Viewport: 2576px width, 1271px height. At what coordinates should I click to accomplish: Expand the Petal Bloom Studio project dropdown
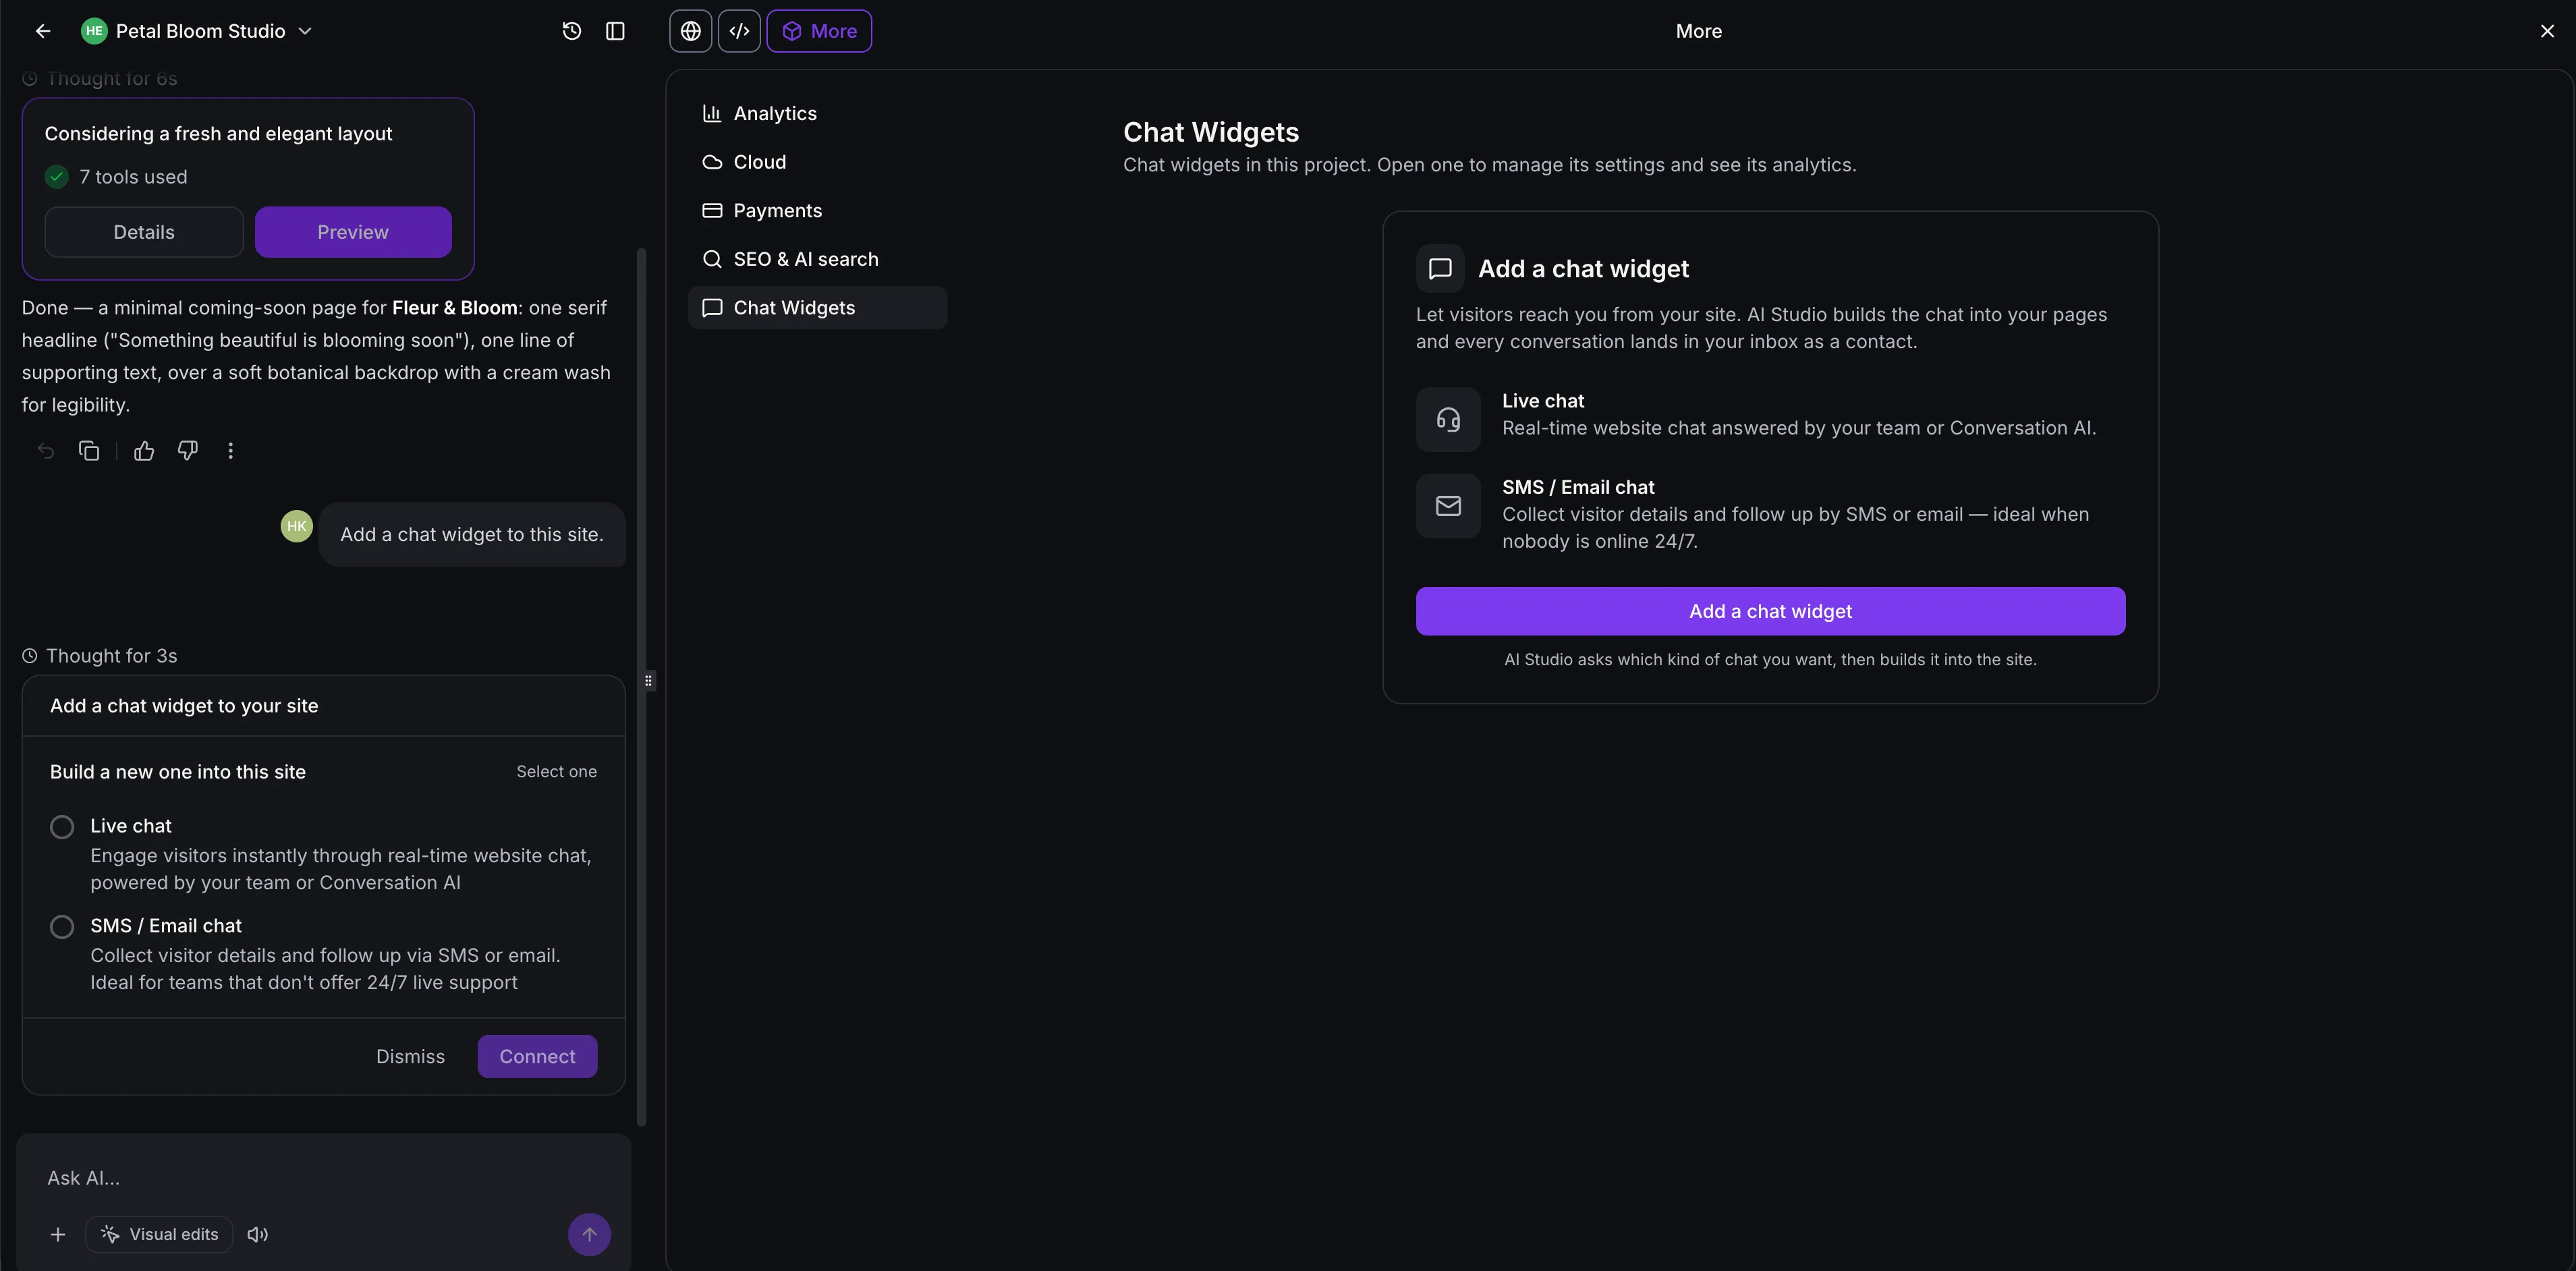click(306, 31)
